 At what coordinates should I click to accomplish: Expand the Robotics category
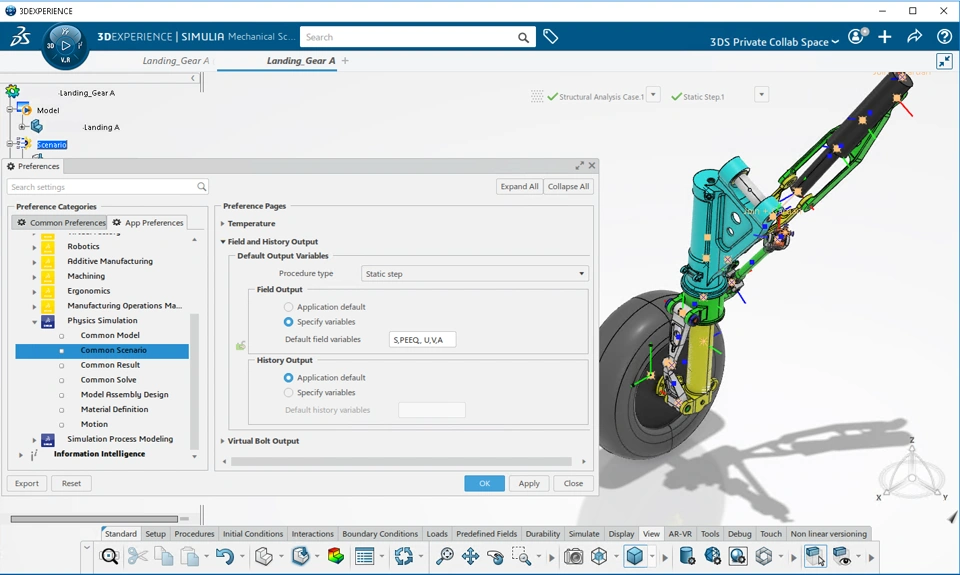pos(34,247)
